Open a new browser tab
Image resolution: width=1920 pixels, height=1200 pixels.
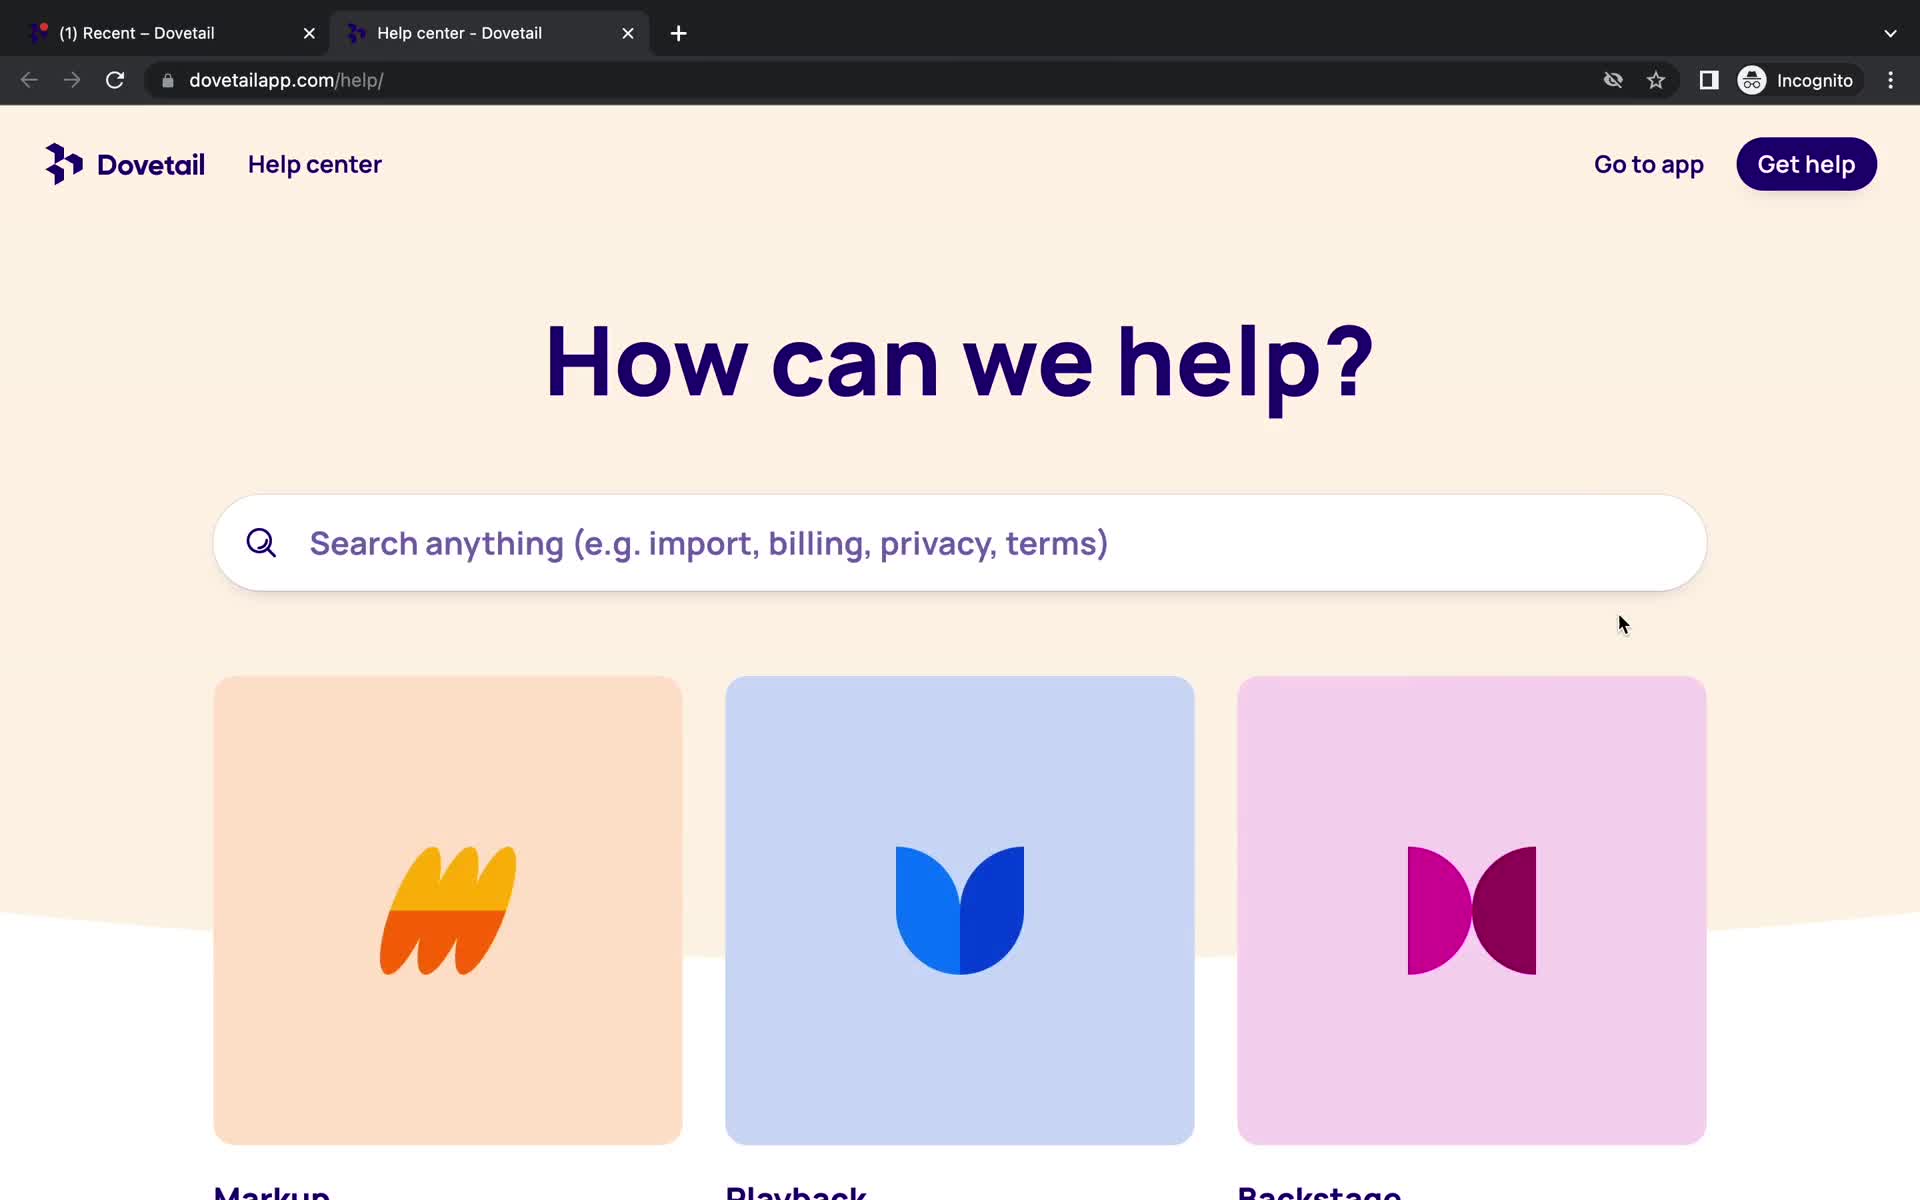coord(679,33)
